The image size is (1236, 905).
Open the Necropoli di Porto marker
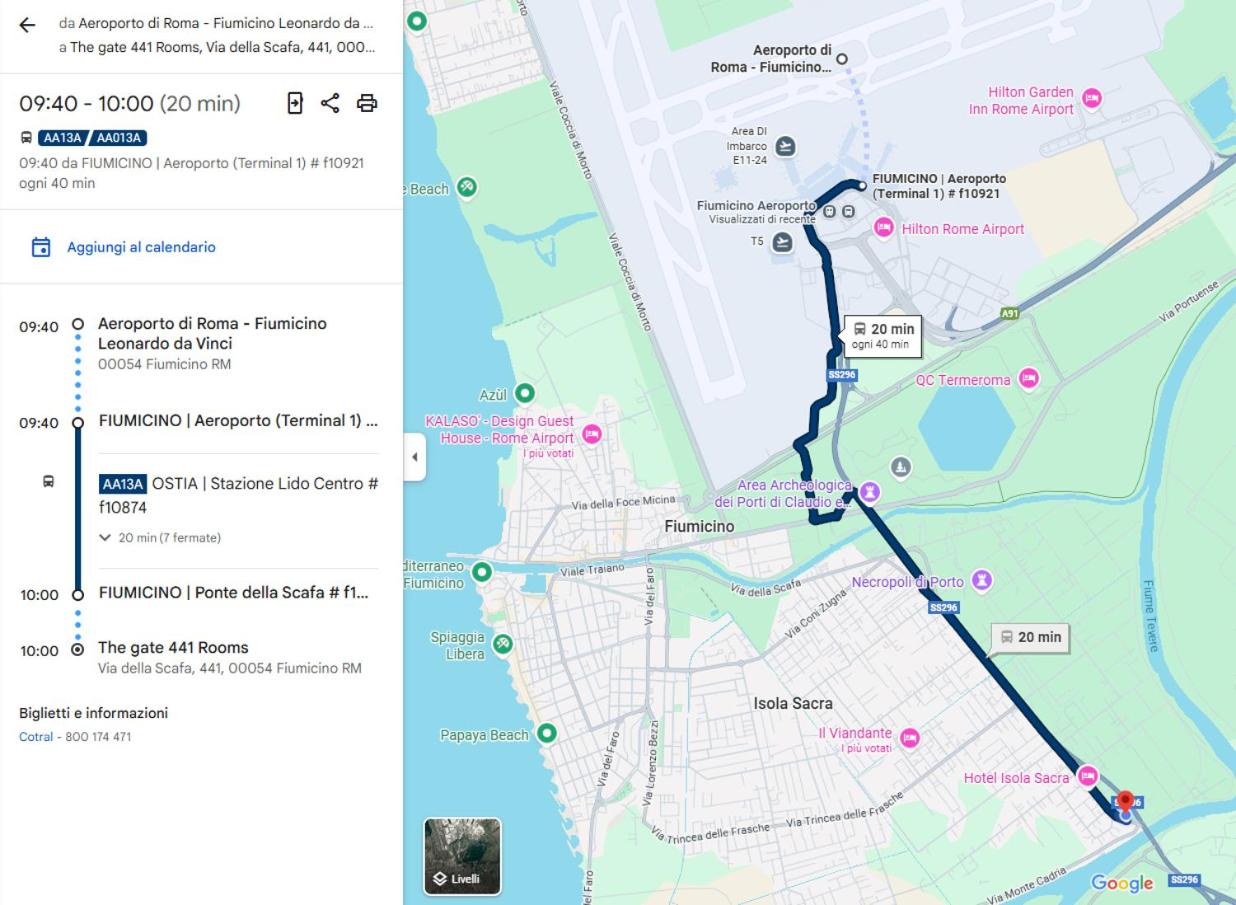point(982,581)
